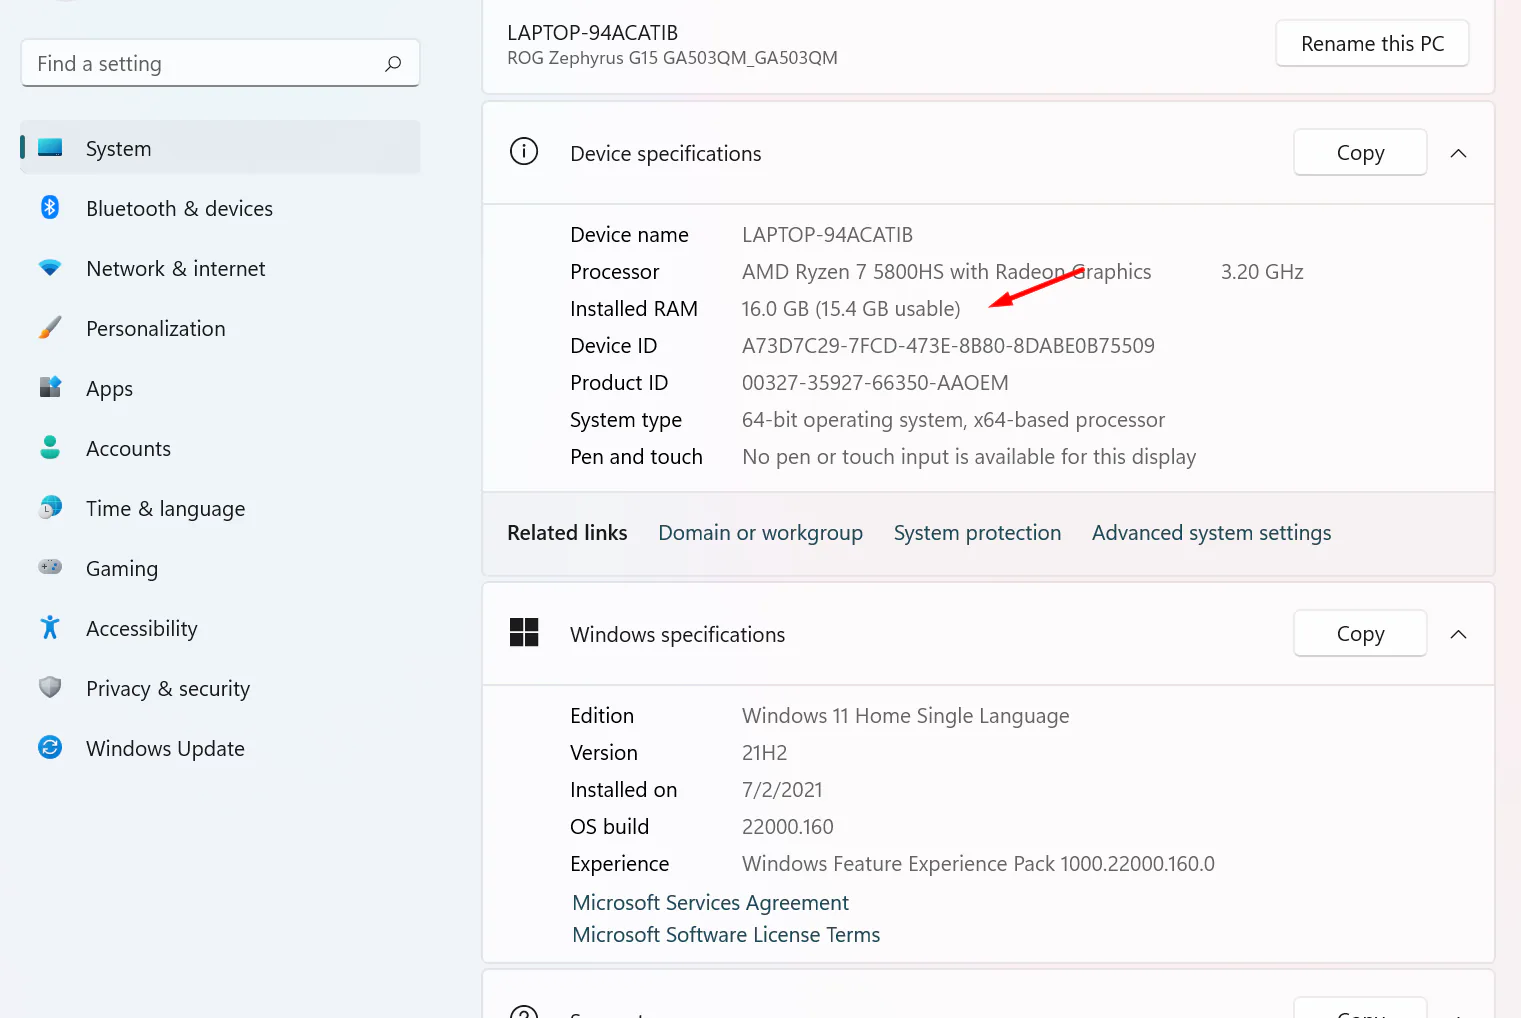
Task: Click the Windows Feature Experience Pack text
Action: [978, 864]
